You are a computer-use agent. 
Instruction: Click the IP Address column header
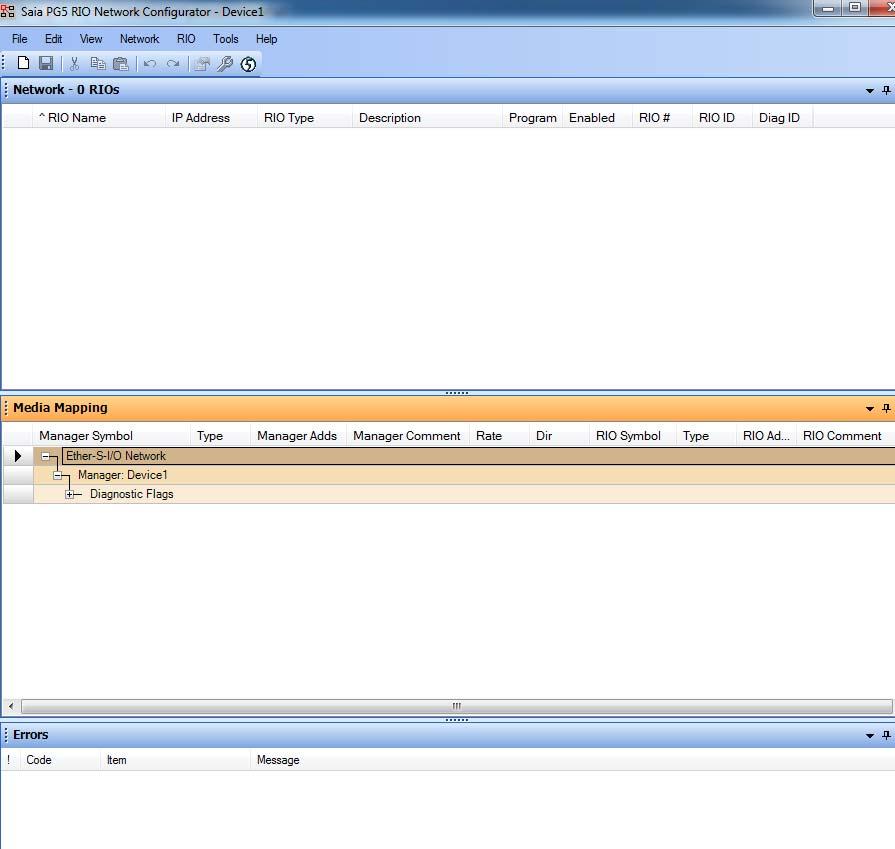tap(211, 118)
